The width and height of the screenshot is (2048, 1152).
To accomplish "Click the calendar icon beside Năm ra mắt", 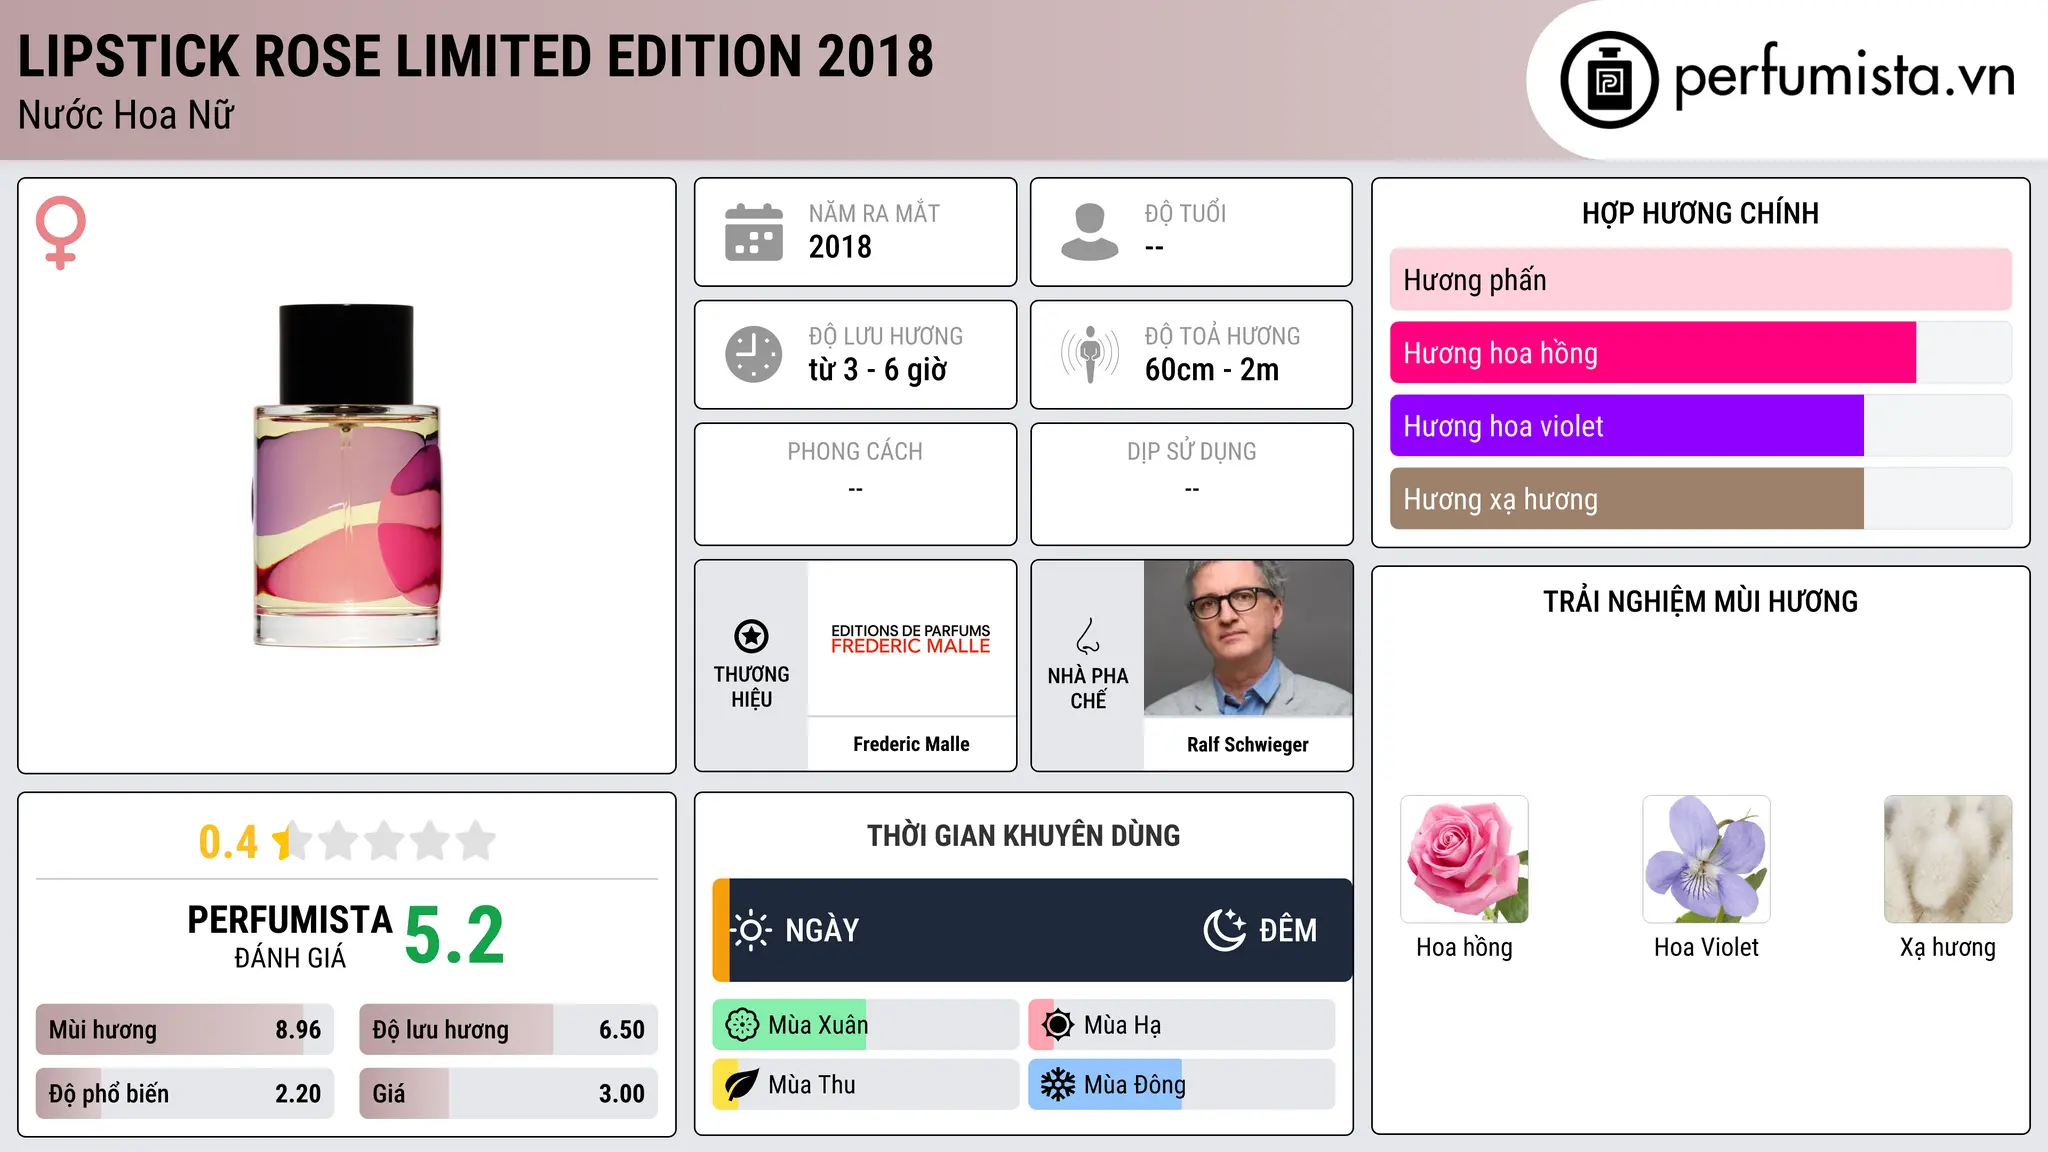I will (x=754, y=232).
